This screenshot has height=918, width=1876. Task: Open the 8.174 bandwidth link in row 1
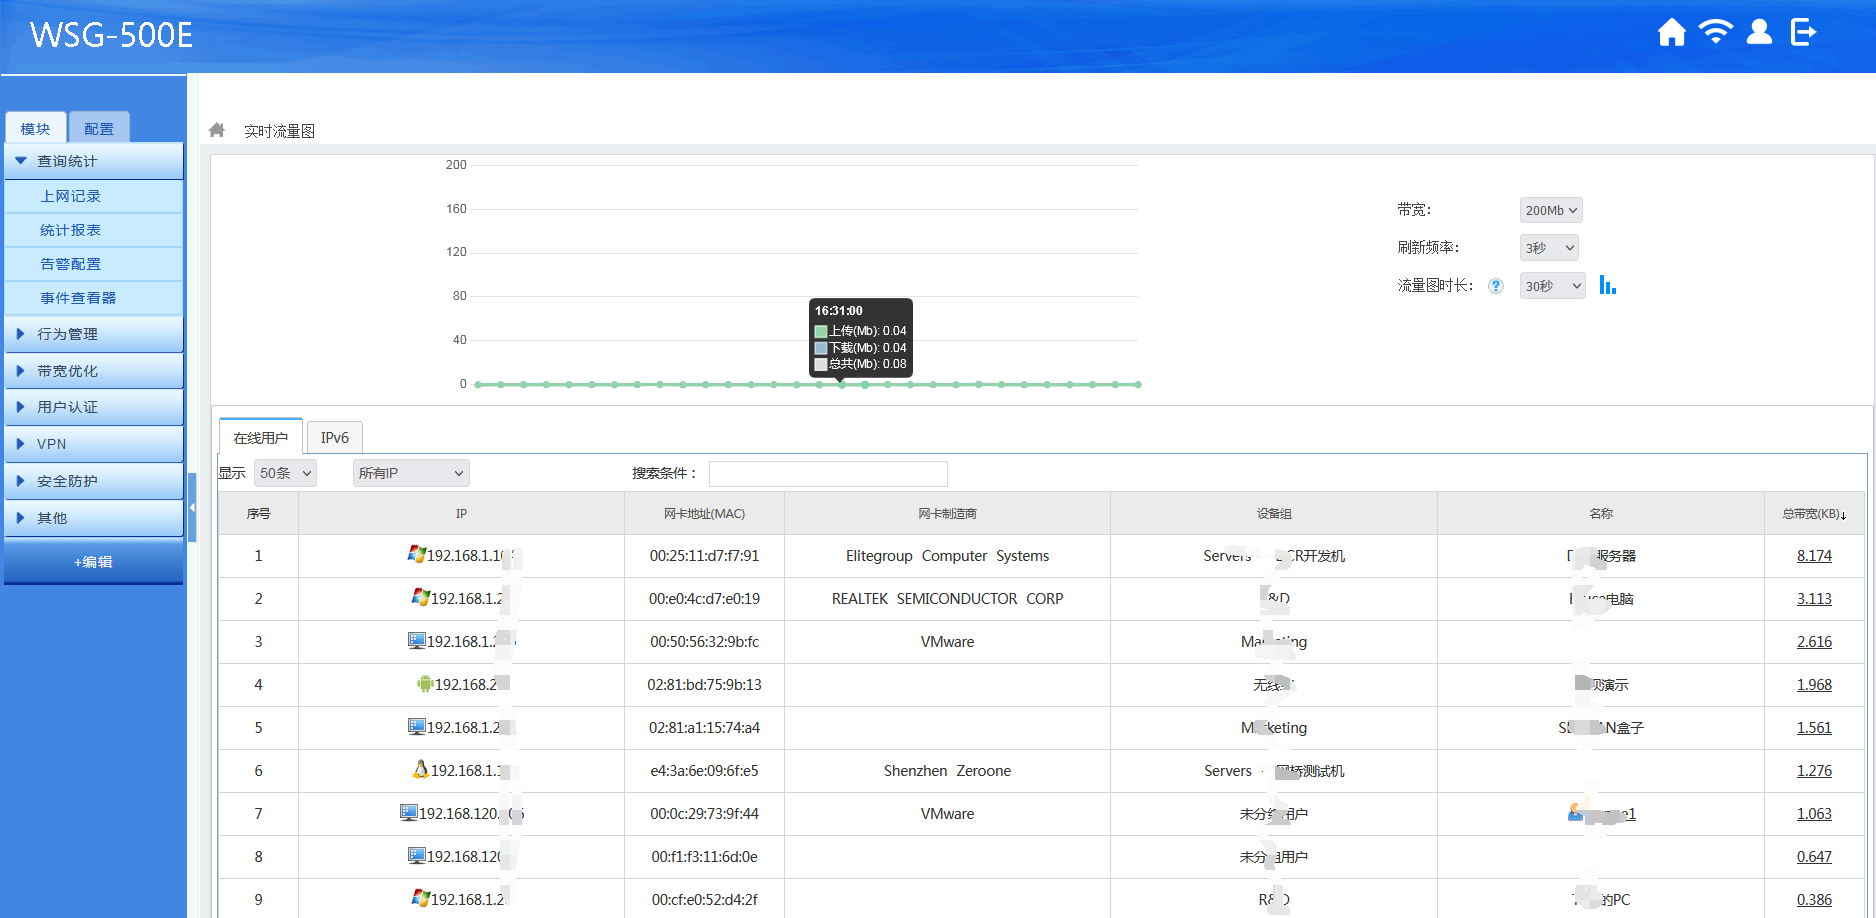pyautogui.click(x=1813, y=556)
